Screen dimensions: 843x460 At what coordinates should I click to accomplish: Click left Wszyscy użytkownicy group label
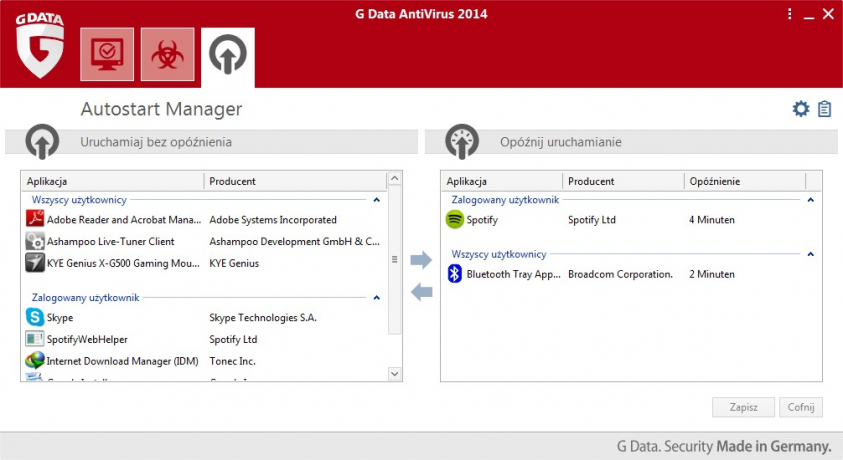79,200
